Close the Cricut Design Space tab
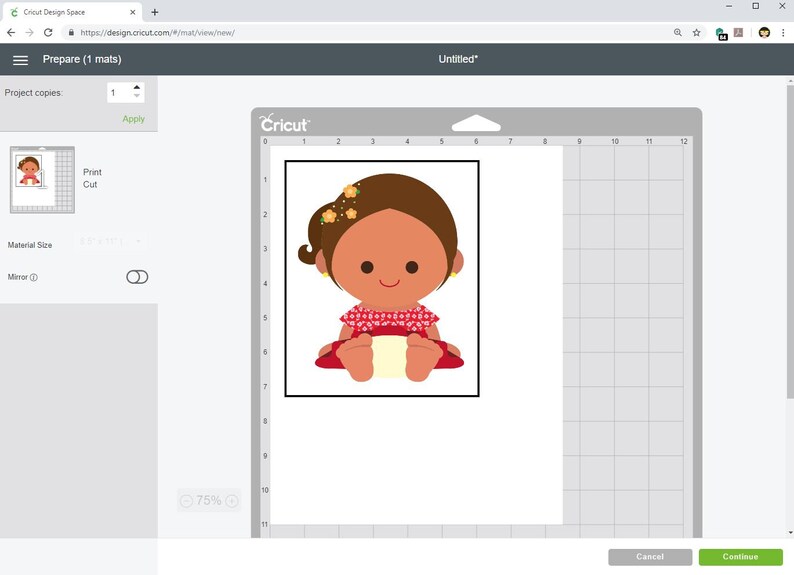This screenshot has width=794, height=575. pyautogui.click(x=133, y=12)
